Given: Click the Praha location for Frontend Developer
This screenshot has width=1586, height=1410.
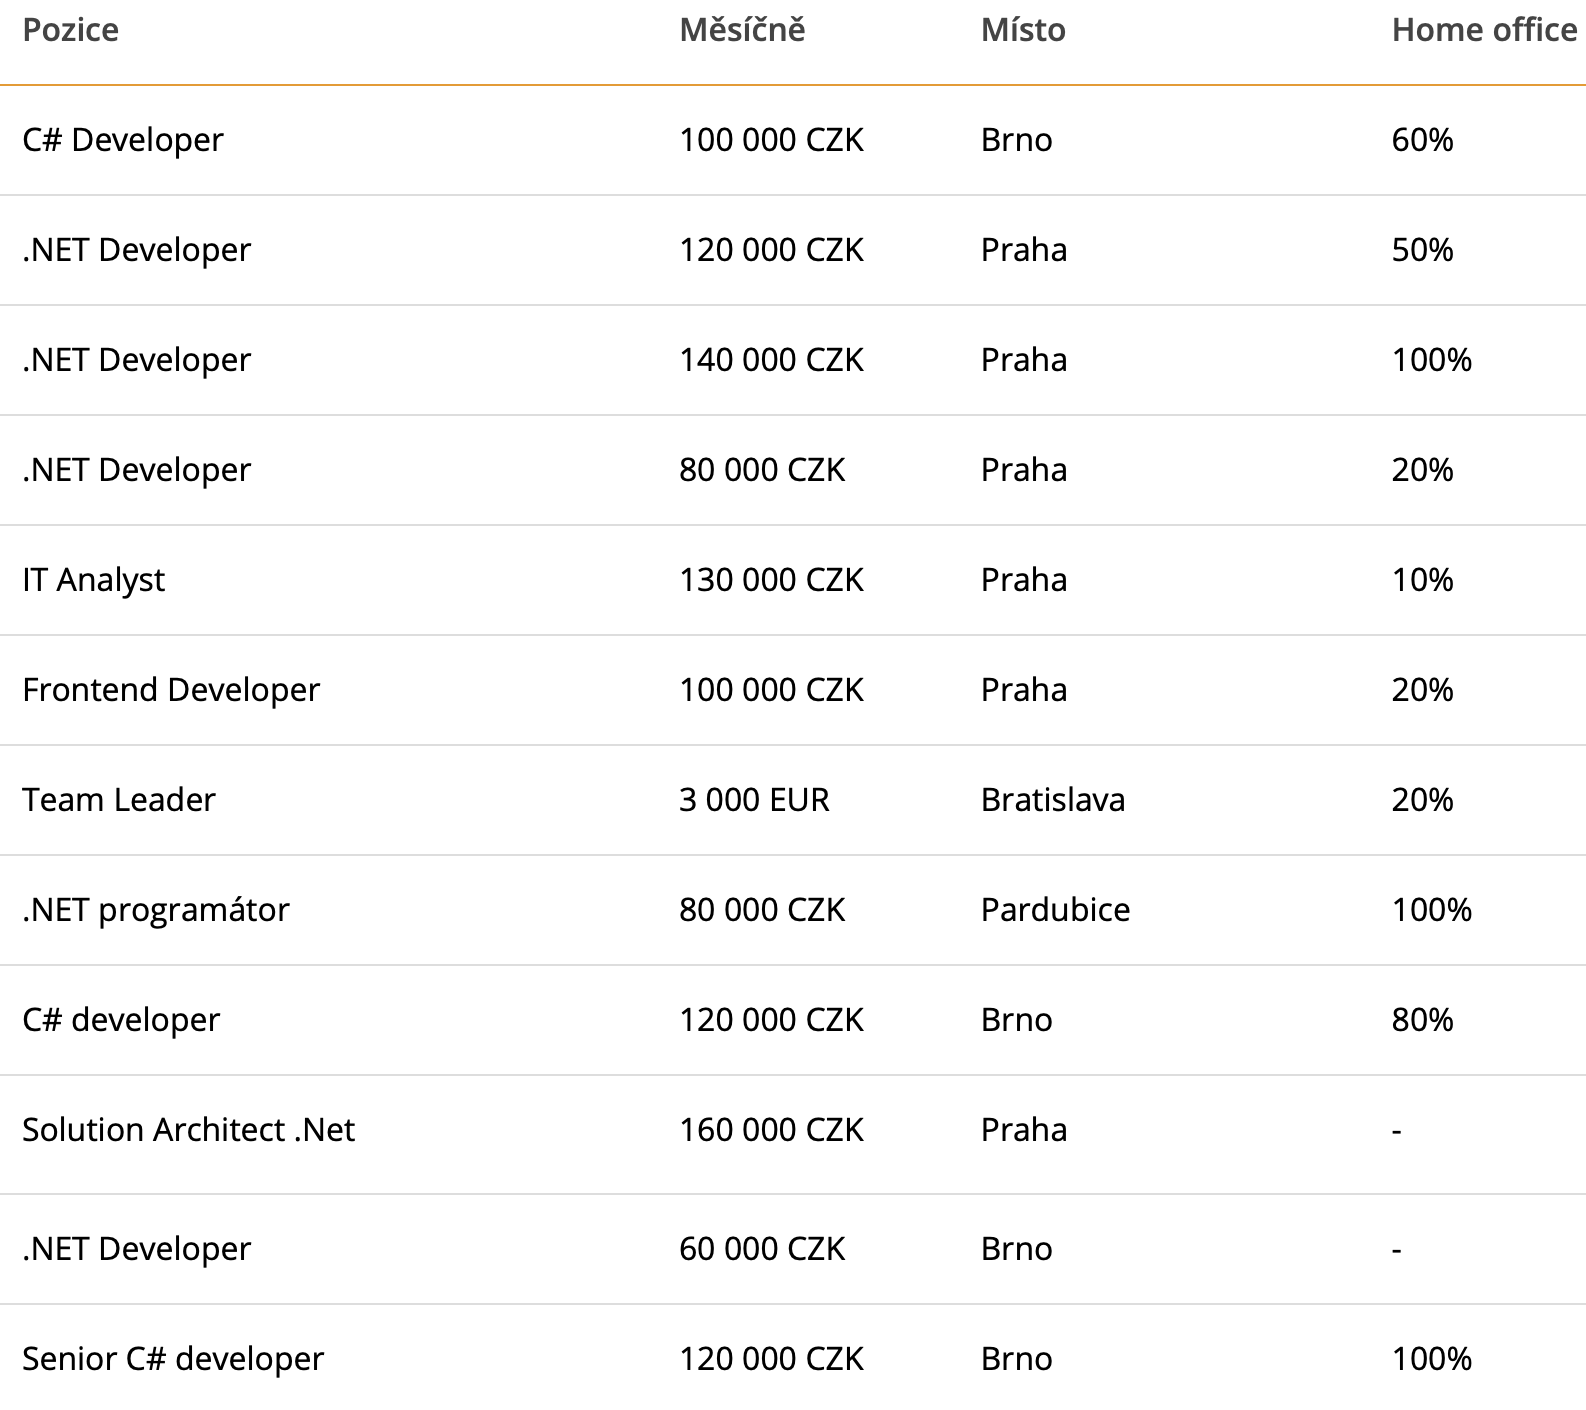Looking at the screenshot, I should pos(1023,690).
